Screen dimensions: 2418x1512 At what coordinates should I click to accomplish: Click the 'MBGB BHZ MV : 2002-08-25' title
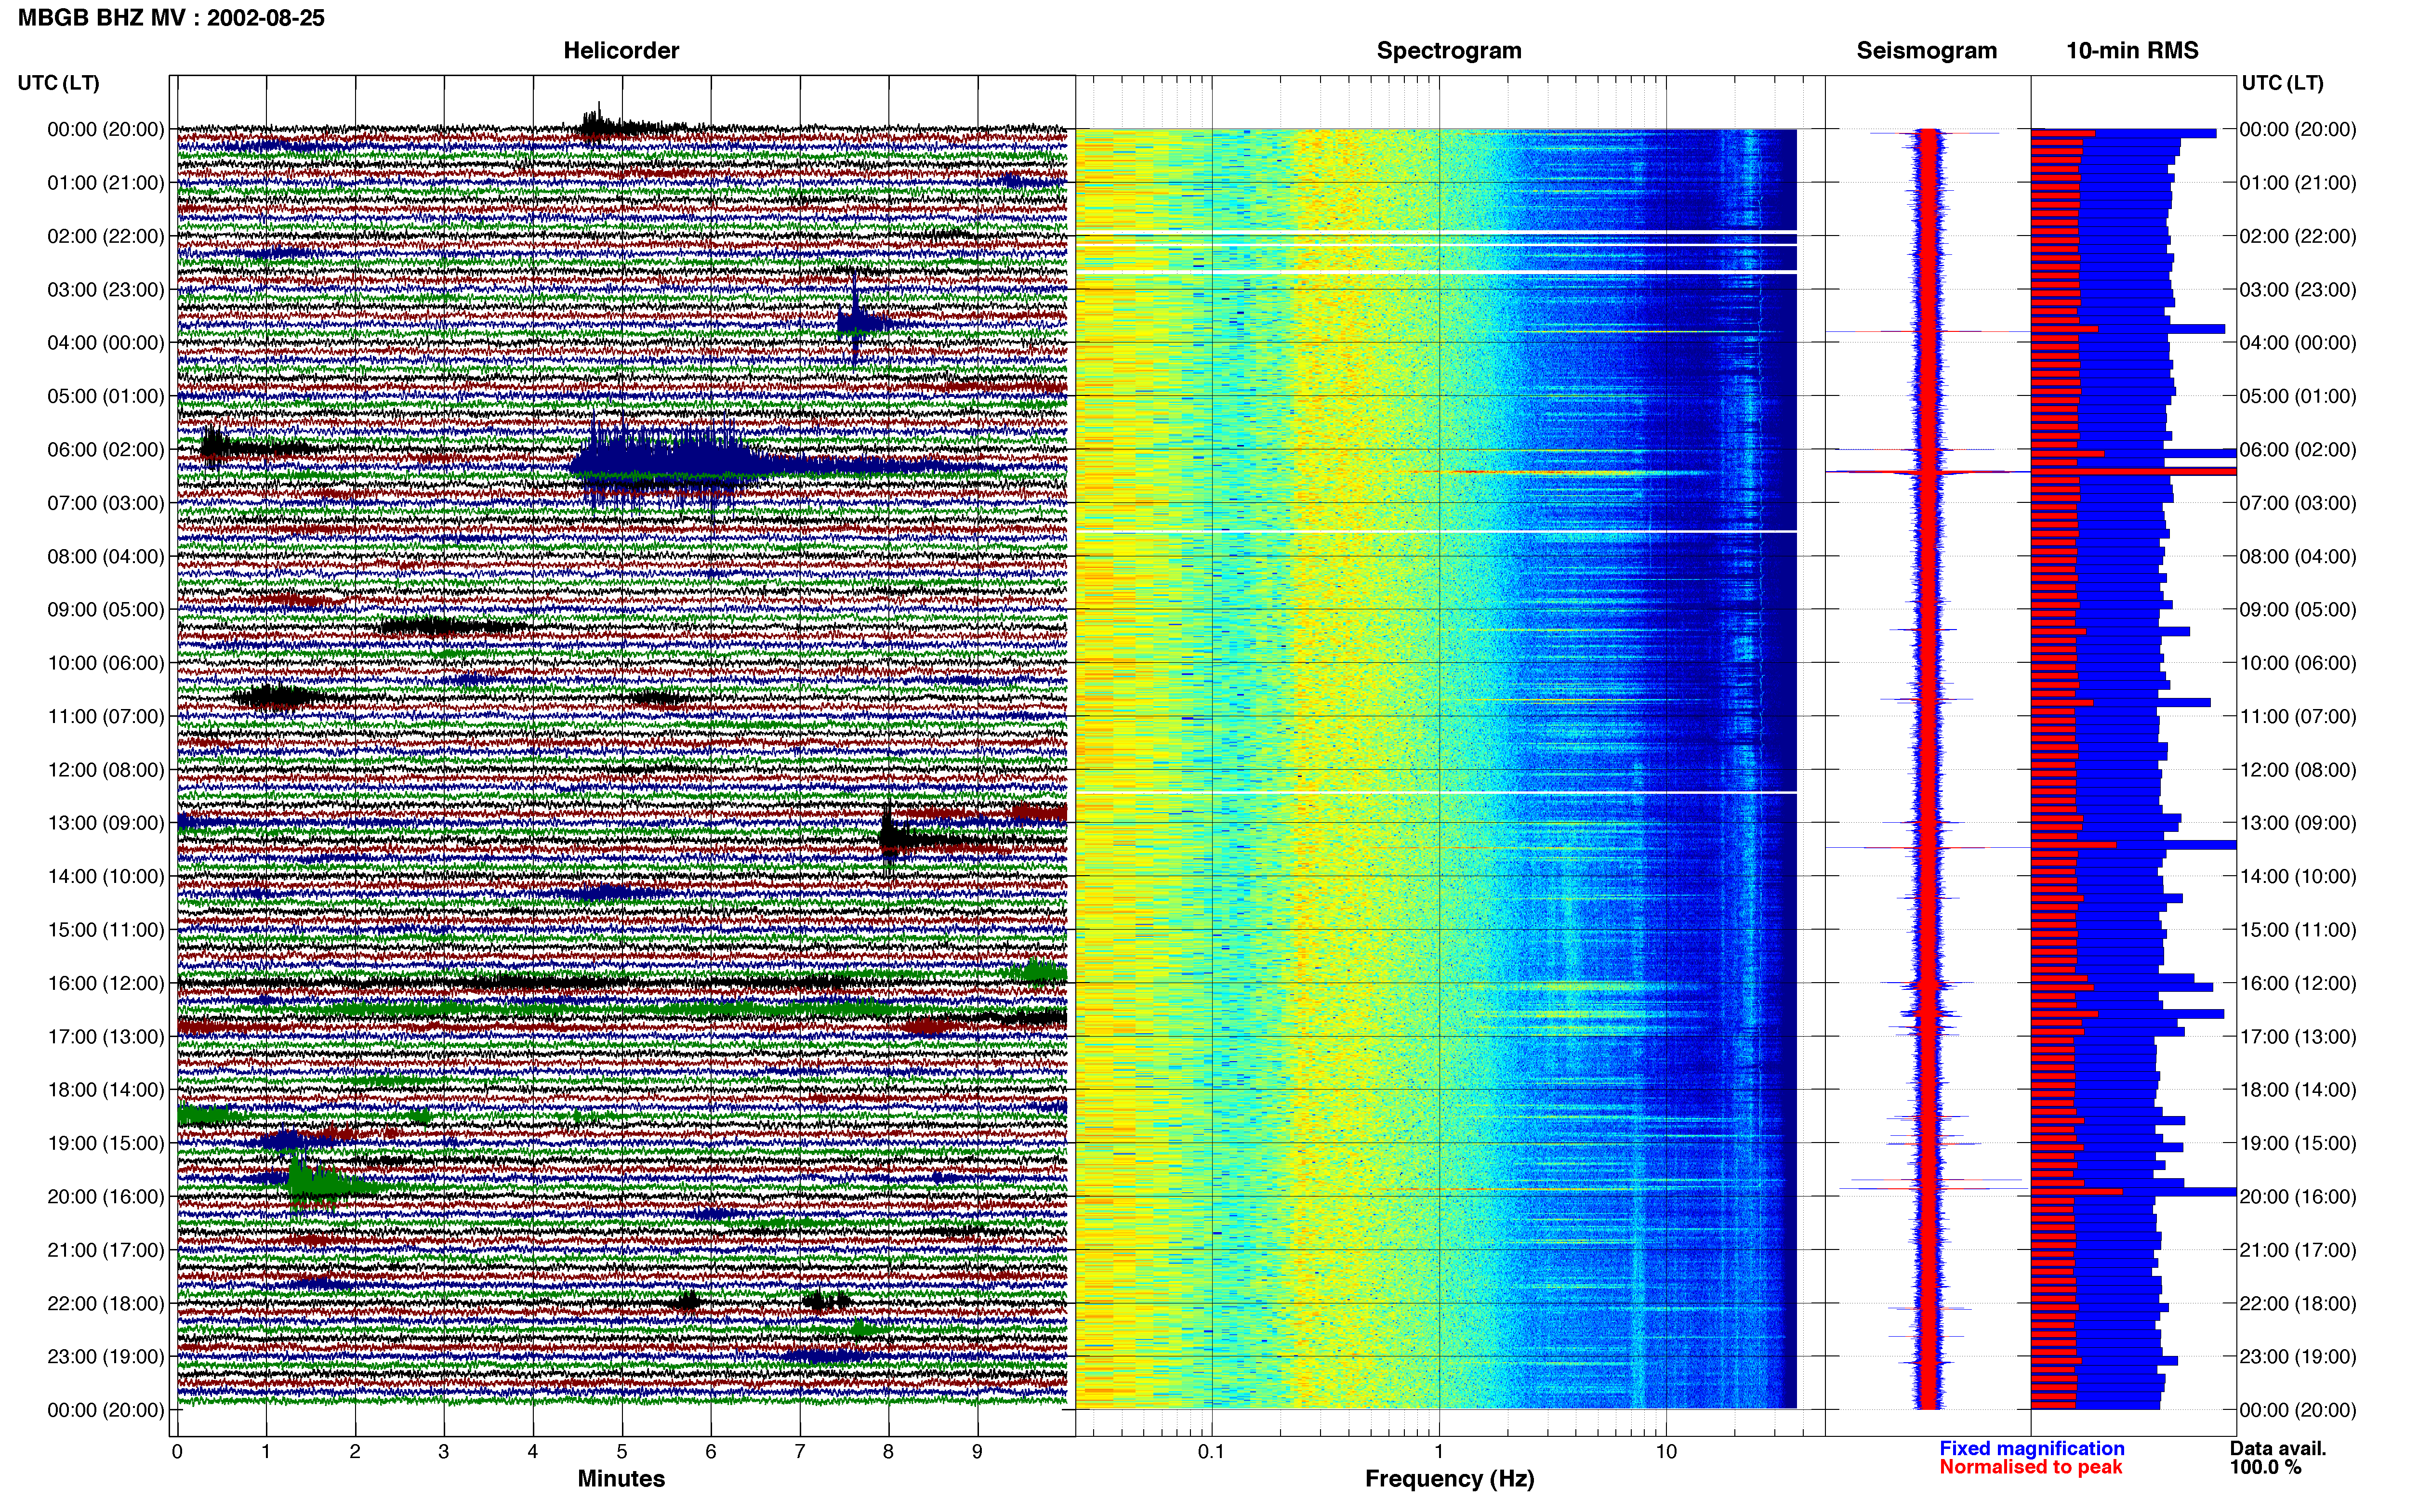(x=171, y=18)
